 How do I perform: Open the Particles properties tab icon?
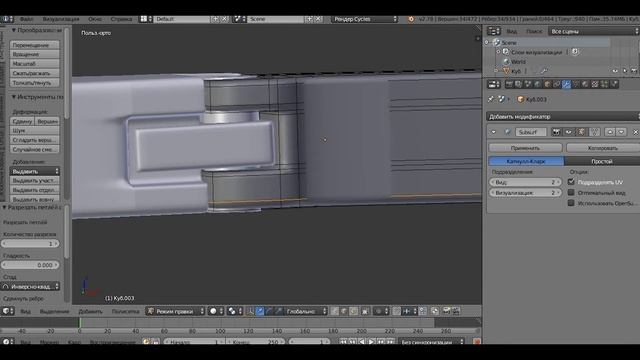tap(604, 84)
